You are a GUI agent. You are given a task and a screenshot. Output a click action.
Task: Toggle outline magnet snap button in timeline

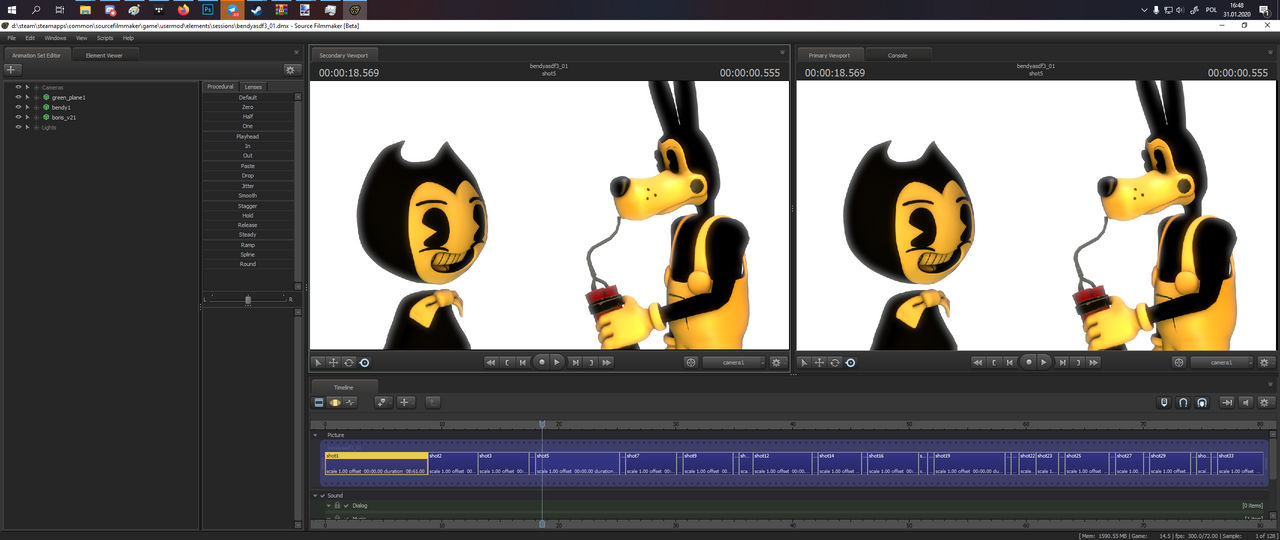point(1183,402)
